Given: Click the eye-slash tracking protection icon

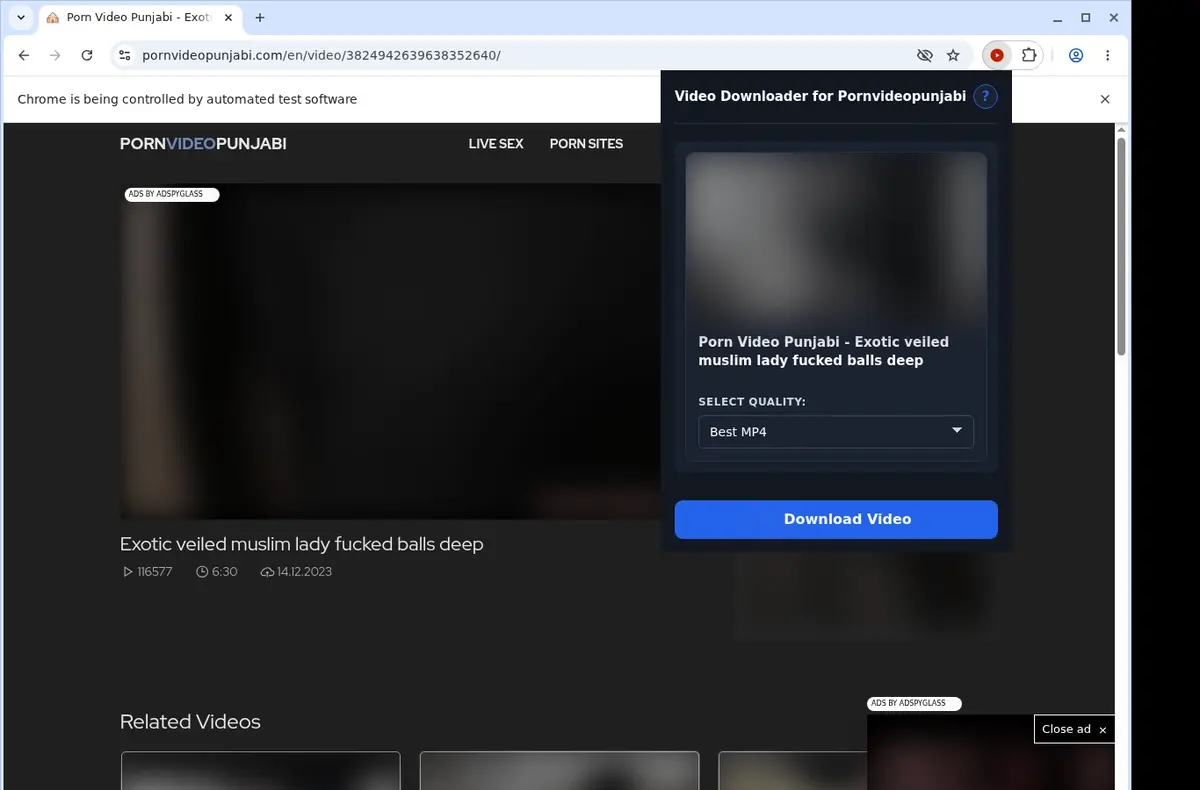Looking at the screenshot, I should (925, 55).
